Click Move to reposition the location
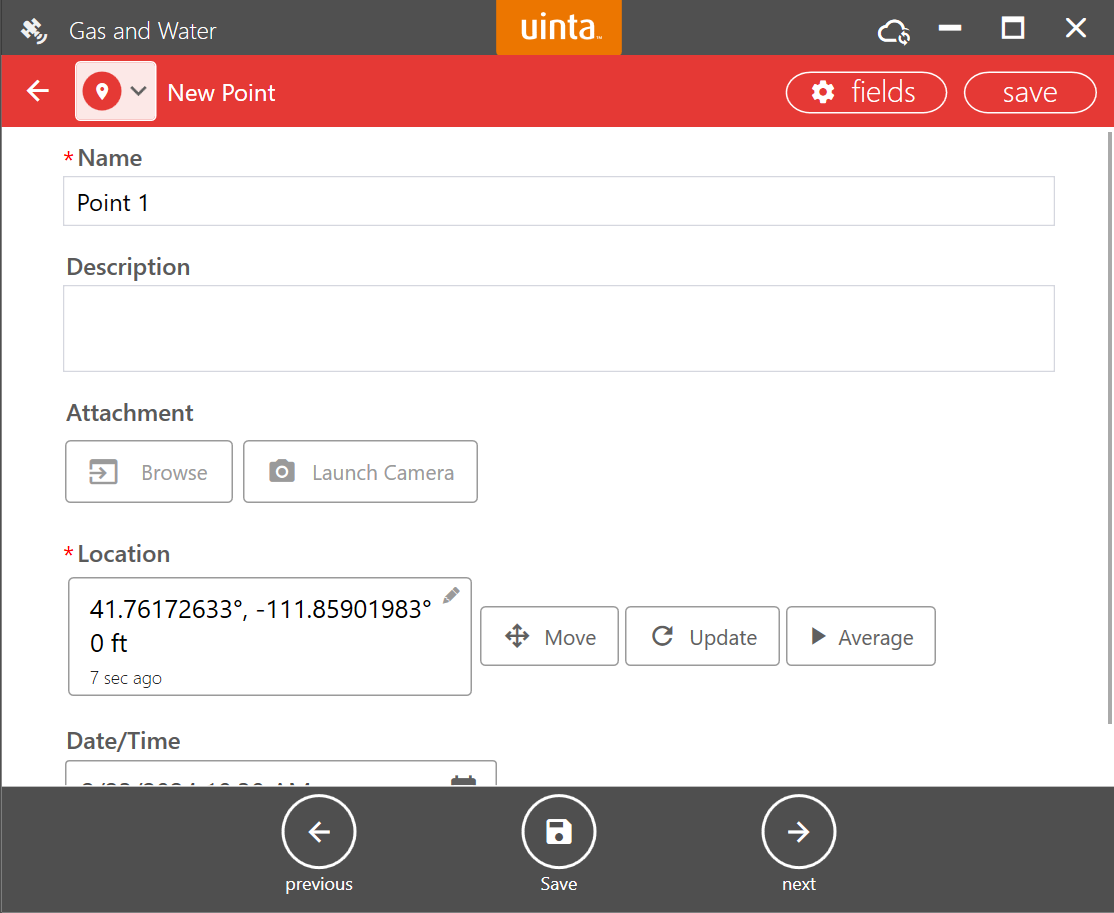This screenshot has height=913, width=1114. (549, 637)
